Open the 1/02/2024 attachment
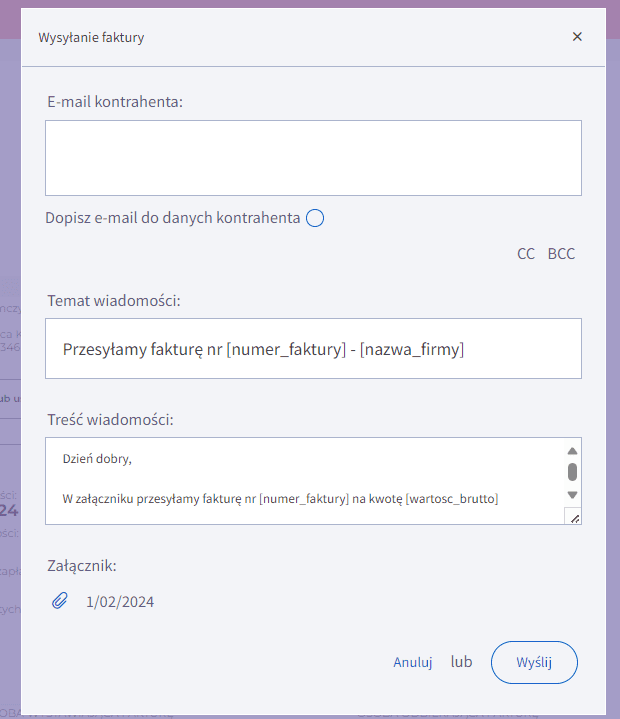Screen dimensions: 620x719 [120, 602]
